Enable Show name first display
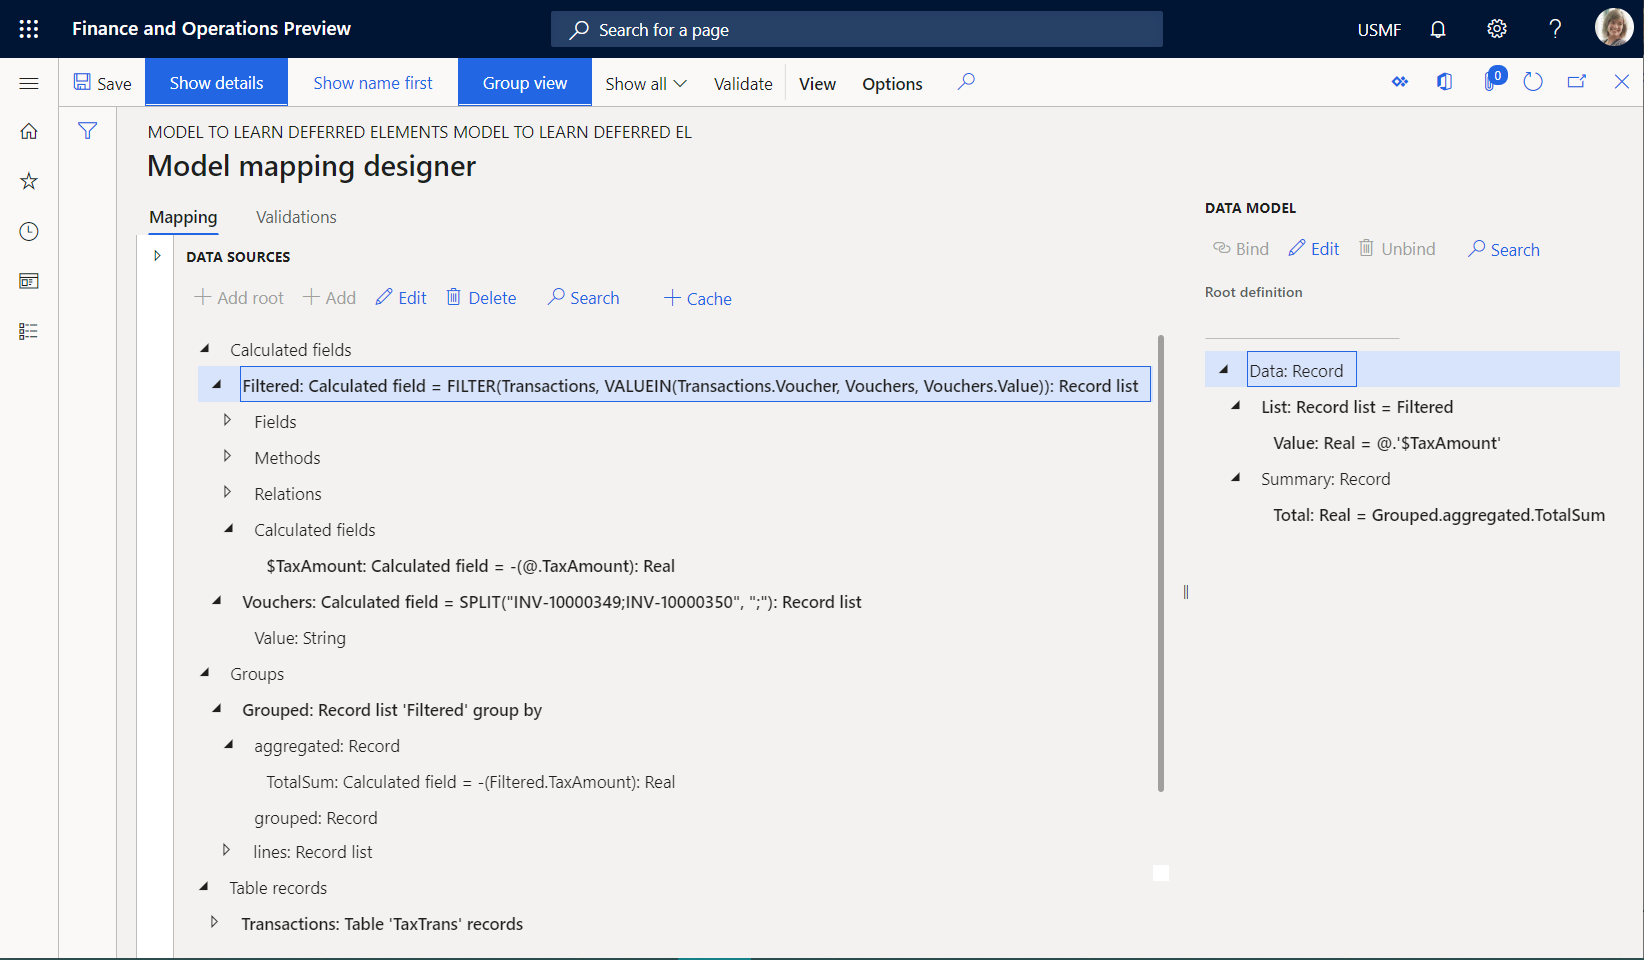This screenshot has height=960, width=1644. point(372,82)
